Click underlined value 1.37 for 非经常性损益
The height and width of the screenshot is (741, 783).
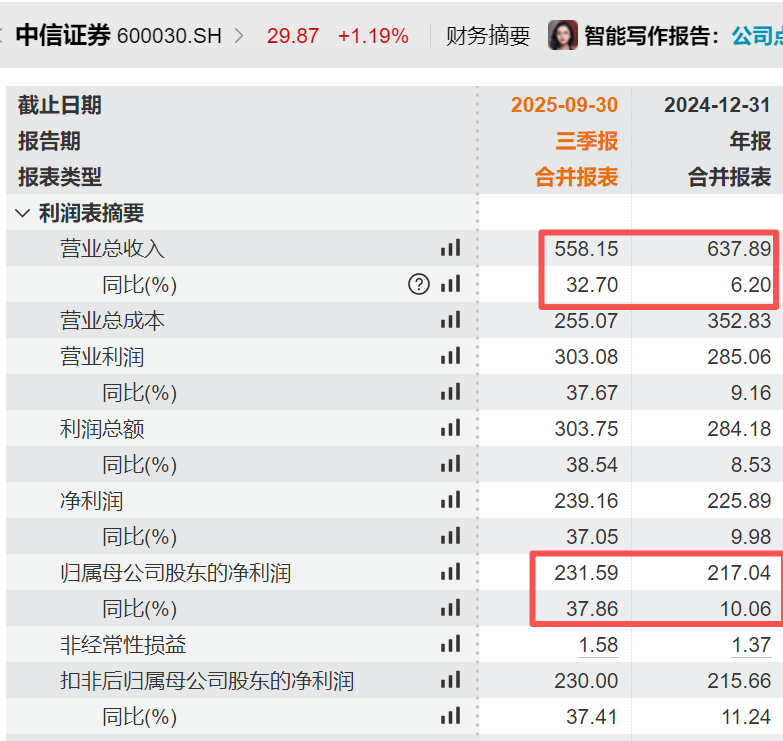tap(751, 645)
